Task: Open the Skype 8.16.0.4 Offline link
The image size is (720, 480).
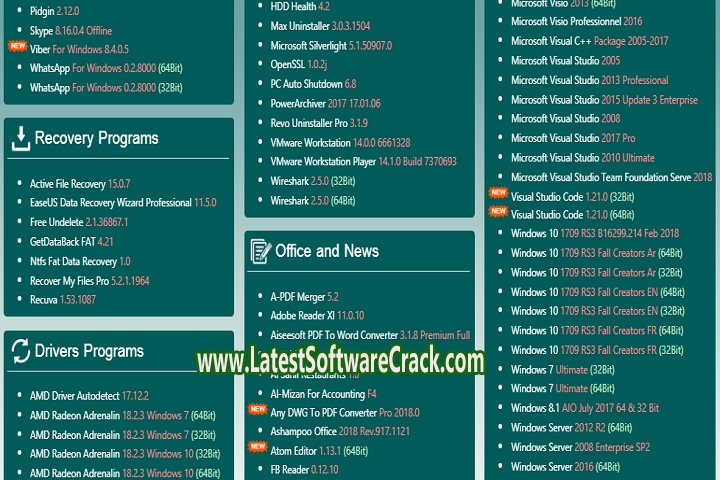Action: (70, 32)
